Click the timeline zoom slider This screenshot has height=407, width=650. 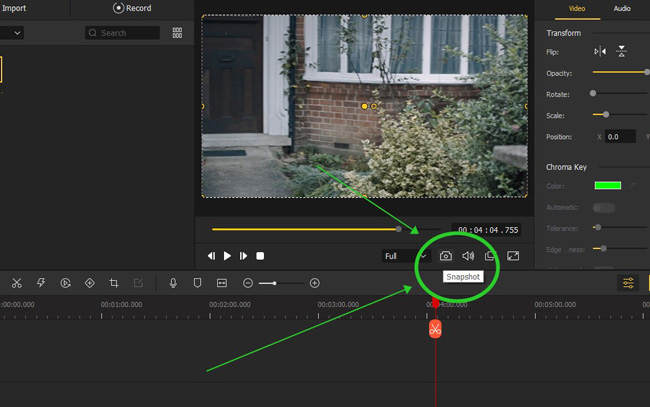point(281,283)
